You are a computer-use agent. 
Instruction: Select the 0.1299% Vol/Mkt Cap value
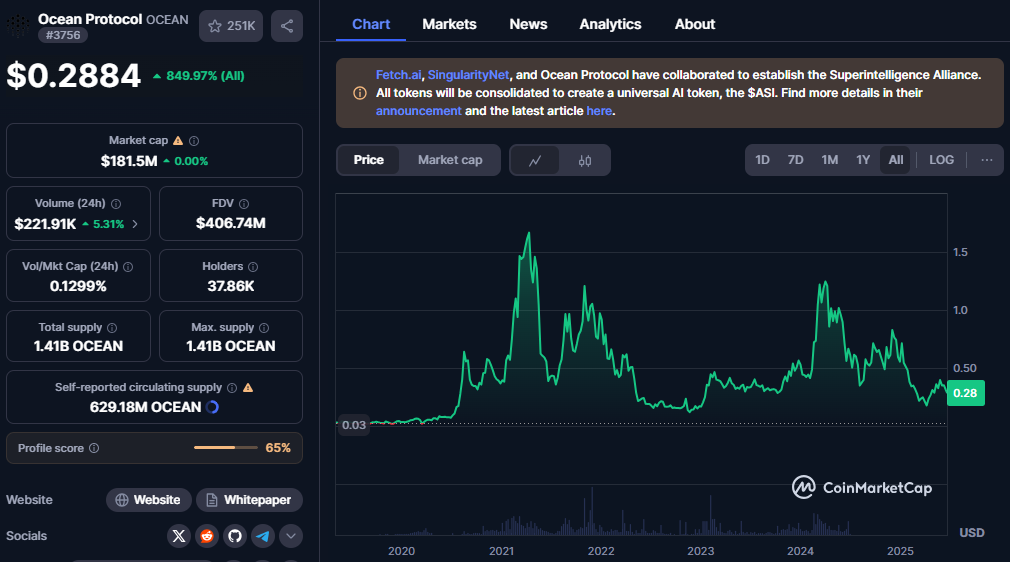pos(78,286)
